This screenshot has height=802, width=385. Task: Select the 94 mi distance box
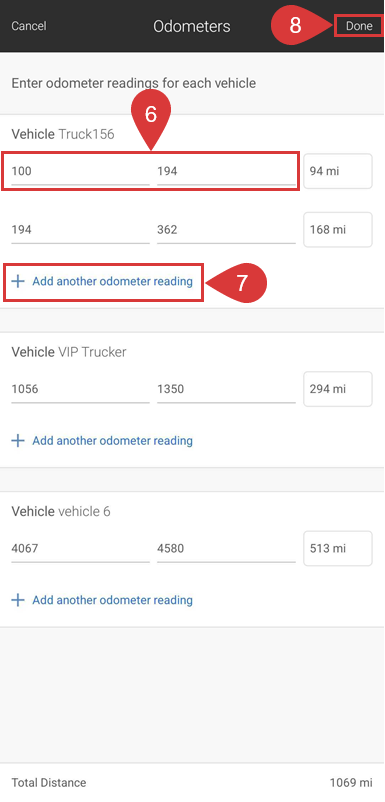pyautogui.click(x=338, y=171)
